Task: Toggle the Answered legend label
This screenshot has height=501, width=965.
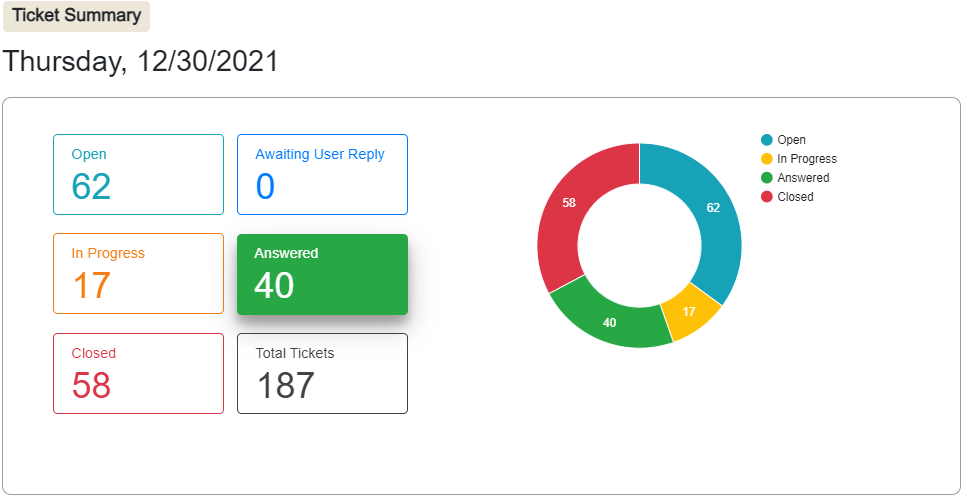Action: [803, 178]
